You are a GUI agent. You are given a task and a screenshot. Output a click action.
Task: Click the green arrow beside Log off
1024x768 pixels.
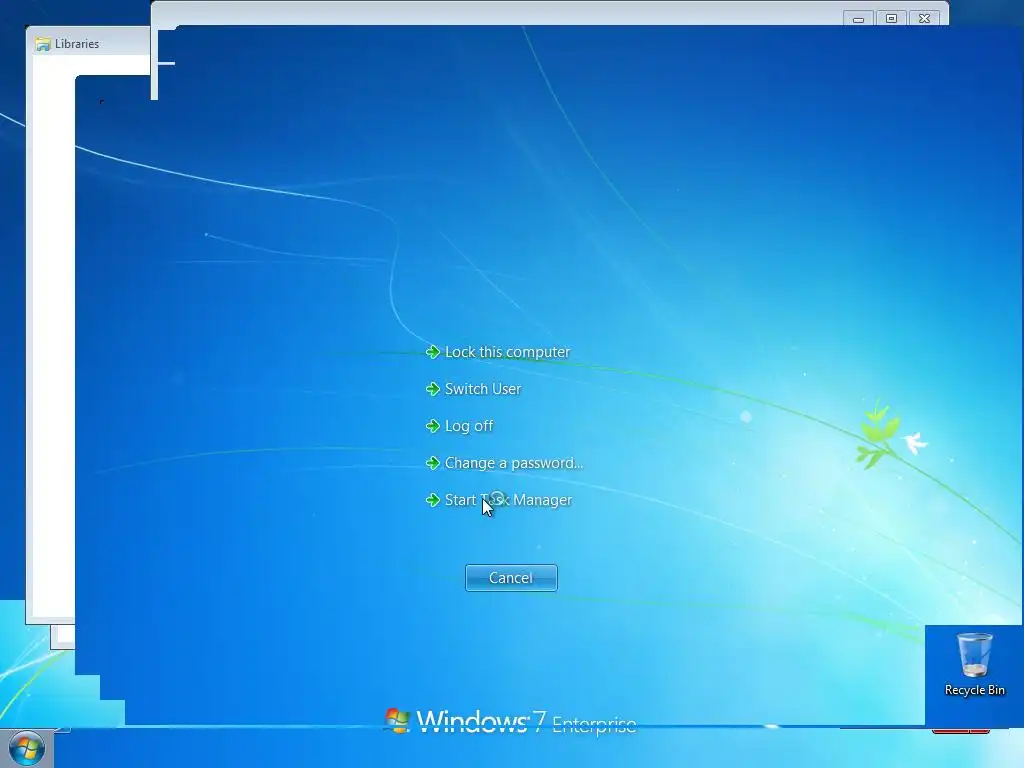432,426
